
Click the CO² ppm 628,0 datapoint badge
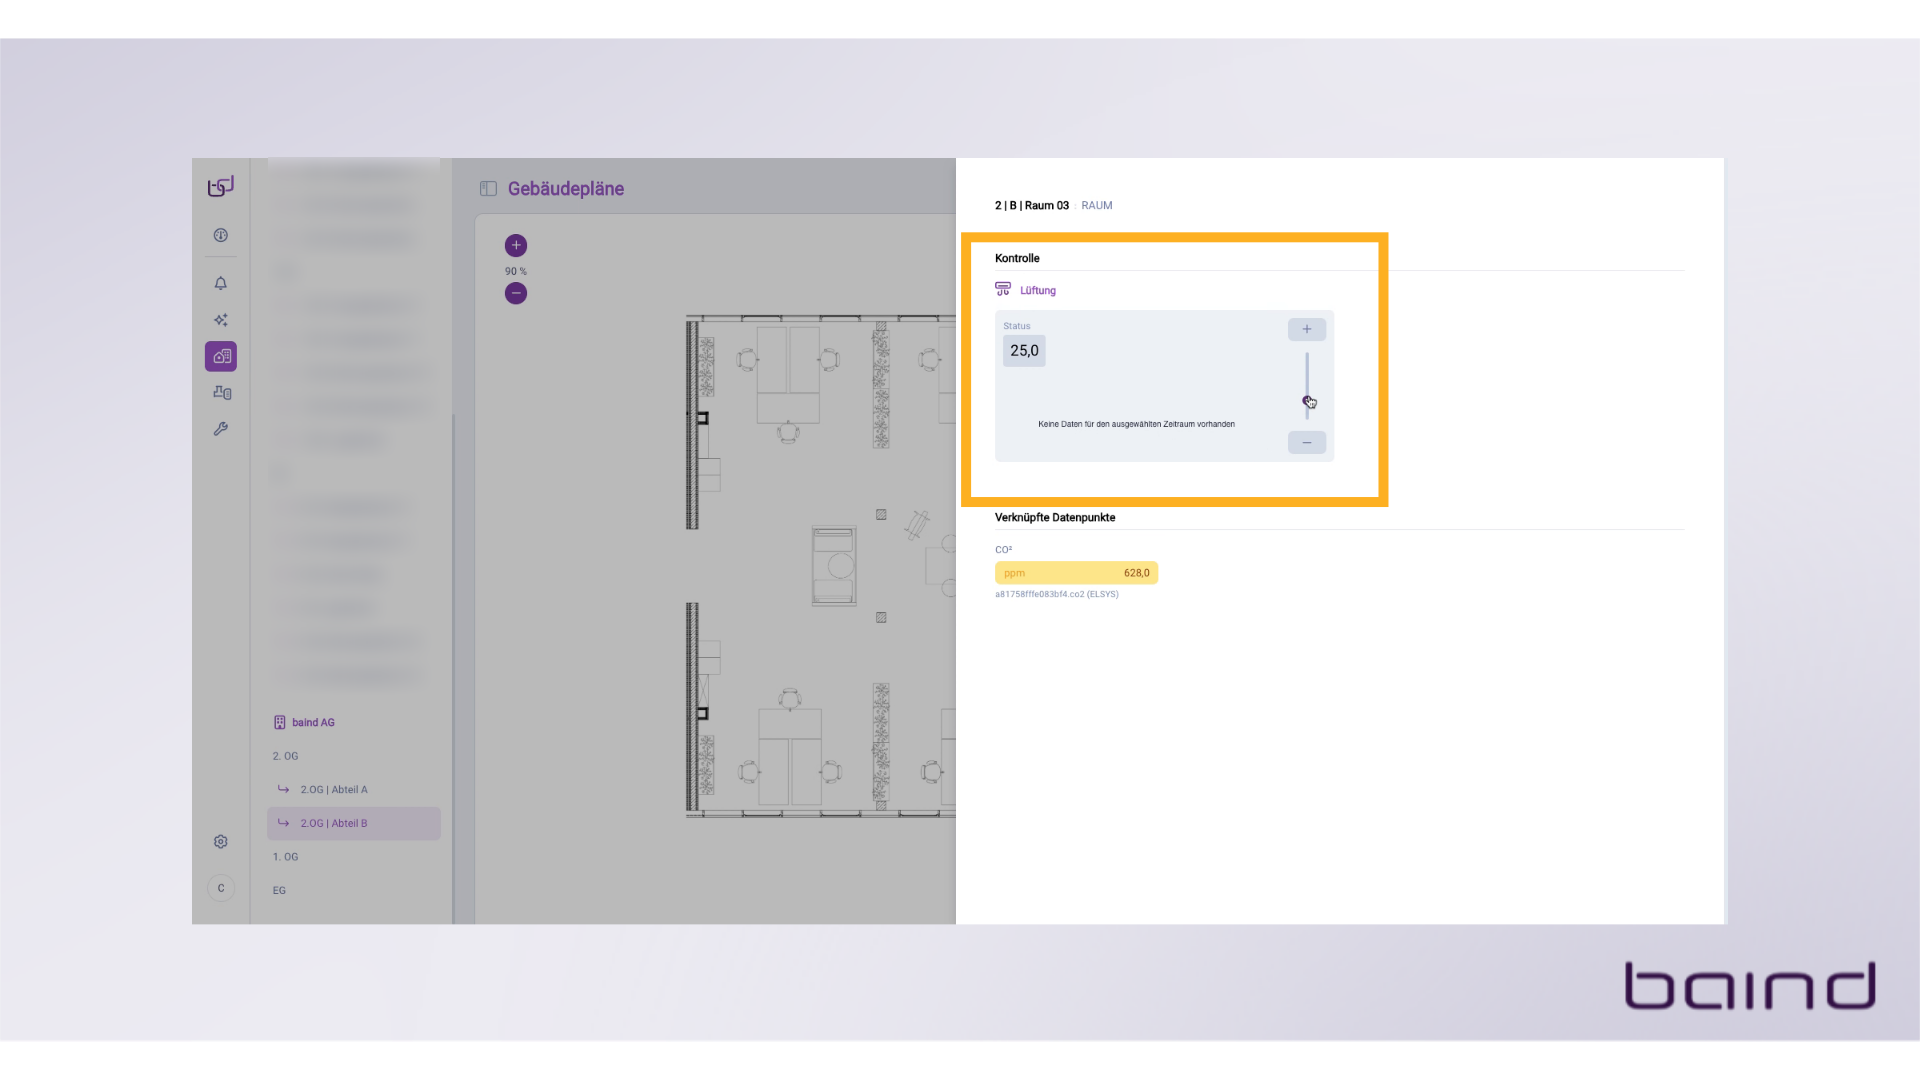[1076, 573]
